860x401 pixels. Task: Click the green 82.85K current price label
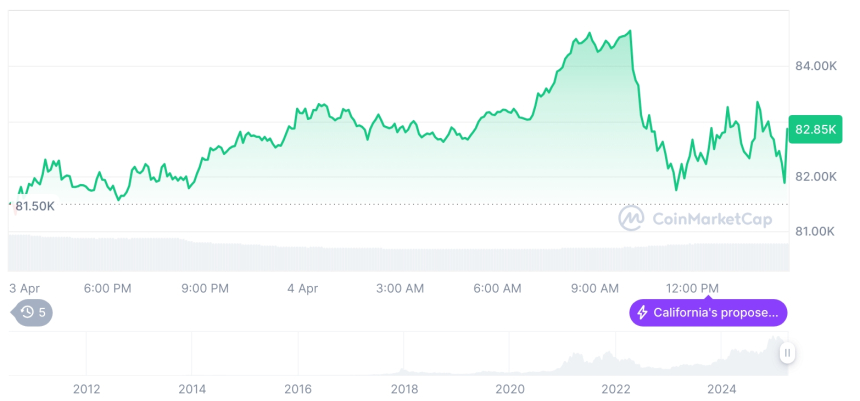(815, 129)
